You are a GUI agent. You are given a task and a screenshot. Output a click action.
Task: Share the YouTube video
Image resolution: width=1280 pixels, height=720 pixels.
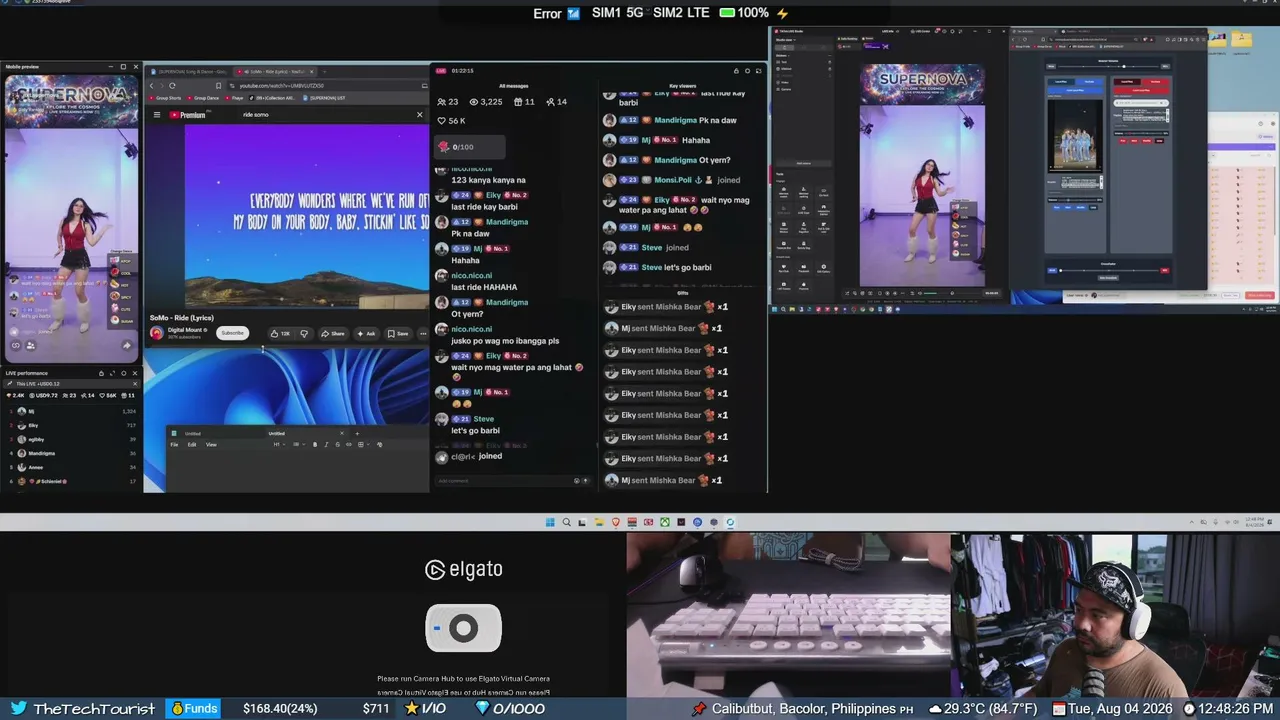click(333, 333)
